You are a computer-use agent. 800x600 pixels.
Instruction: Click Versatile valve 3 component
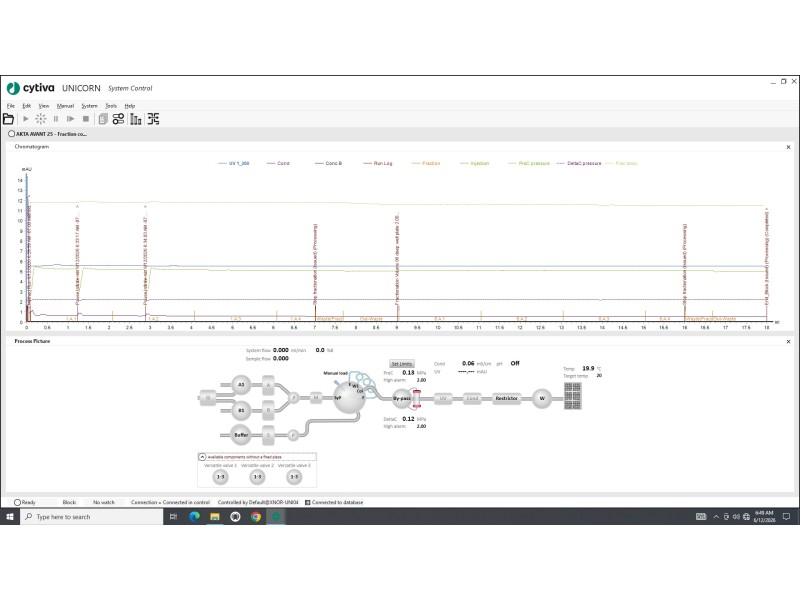pyautogui.click(x=294, y=477)
